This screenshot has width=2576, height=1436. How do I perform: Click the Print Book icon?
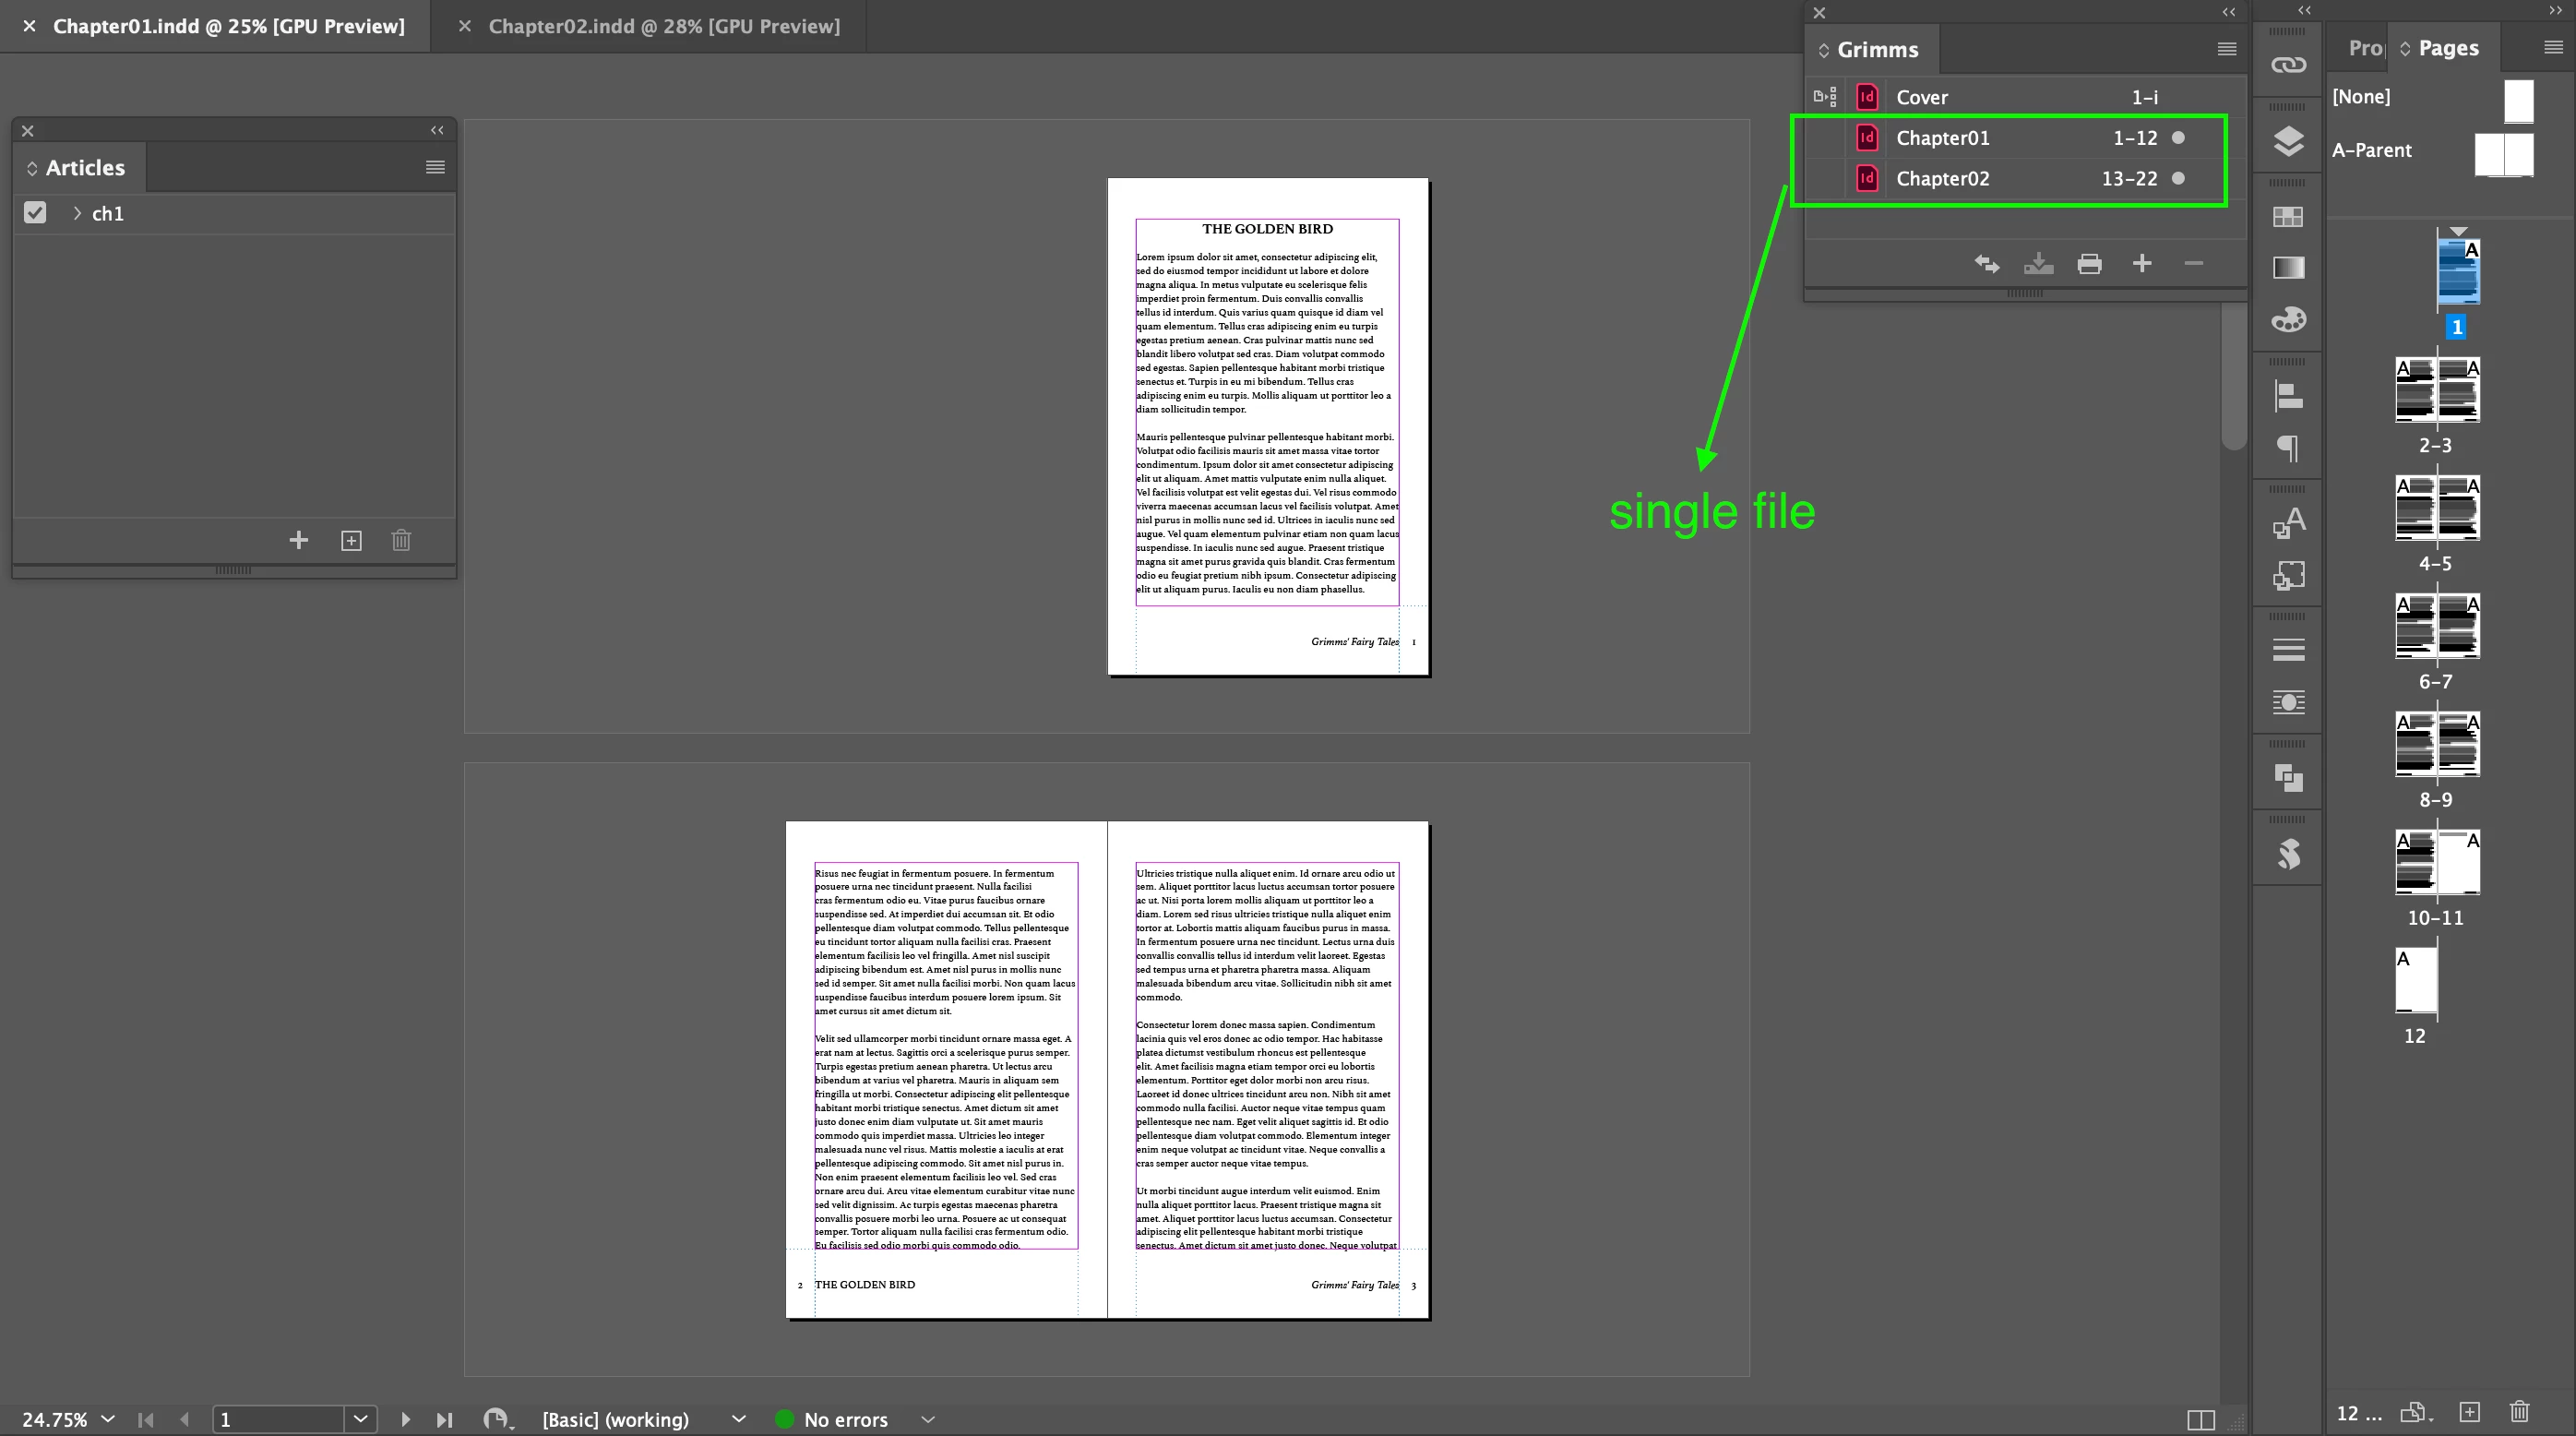2089,264
